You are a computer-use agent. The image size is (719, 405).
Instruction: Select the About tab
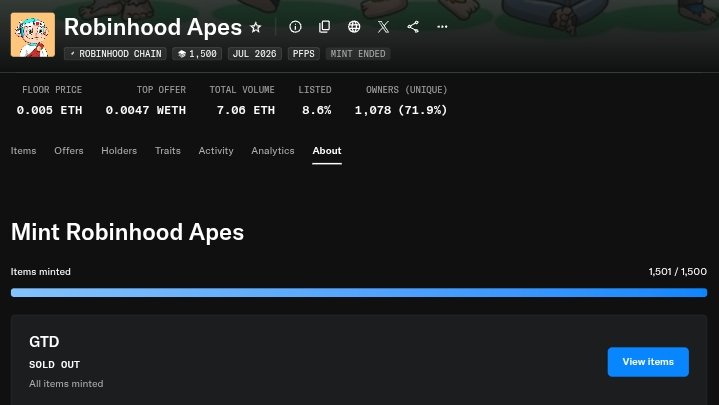click(x=327, y=150)
